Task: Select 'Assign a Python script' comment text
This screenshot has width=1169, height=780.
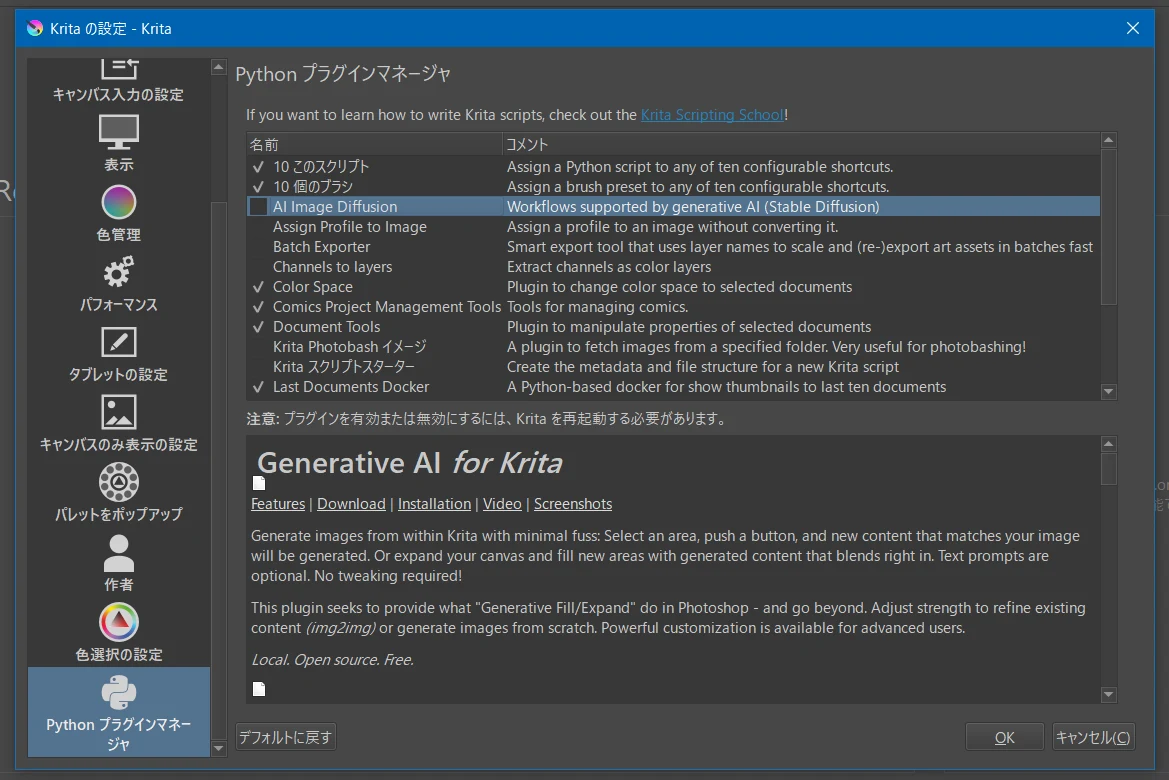Action: click(700, 167)
